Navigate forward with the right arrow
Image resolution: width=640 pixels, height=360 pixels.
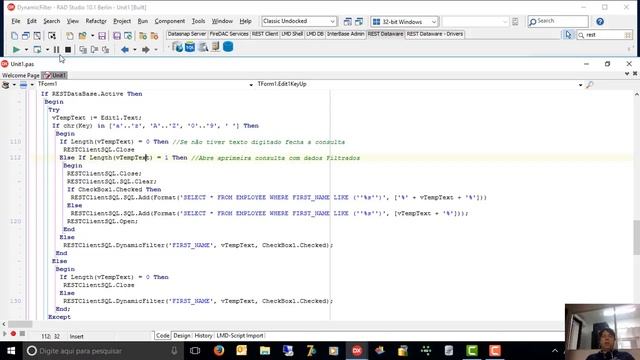[146, 50]
